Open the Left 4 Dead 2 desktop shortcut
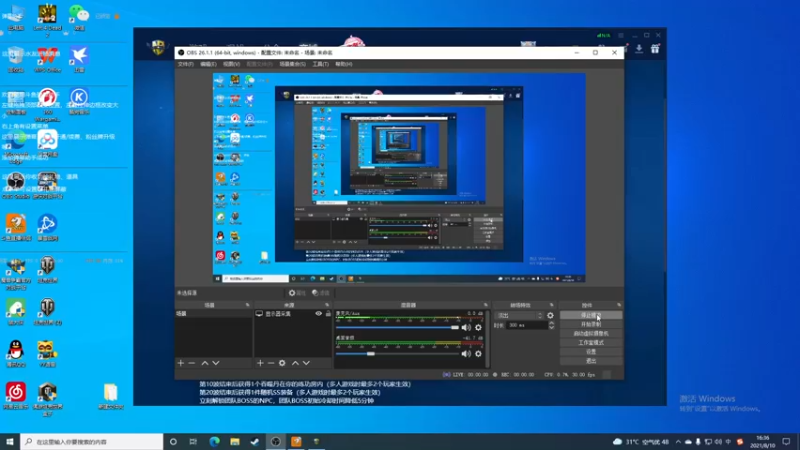 [47, 19]
